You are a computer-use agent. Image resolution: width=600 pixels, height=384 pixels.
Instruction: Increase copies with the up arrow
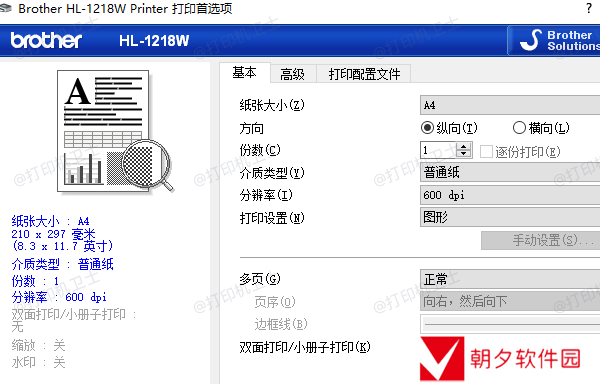pyautogui.click(x=464, y=146)
